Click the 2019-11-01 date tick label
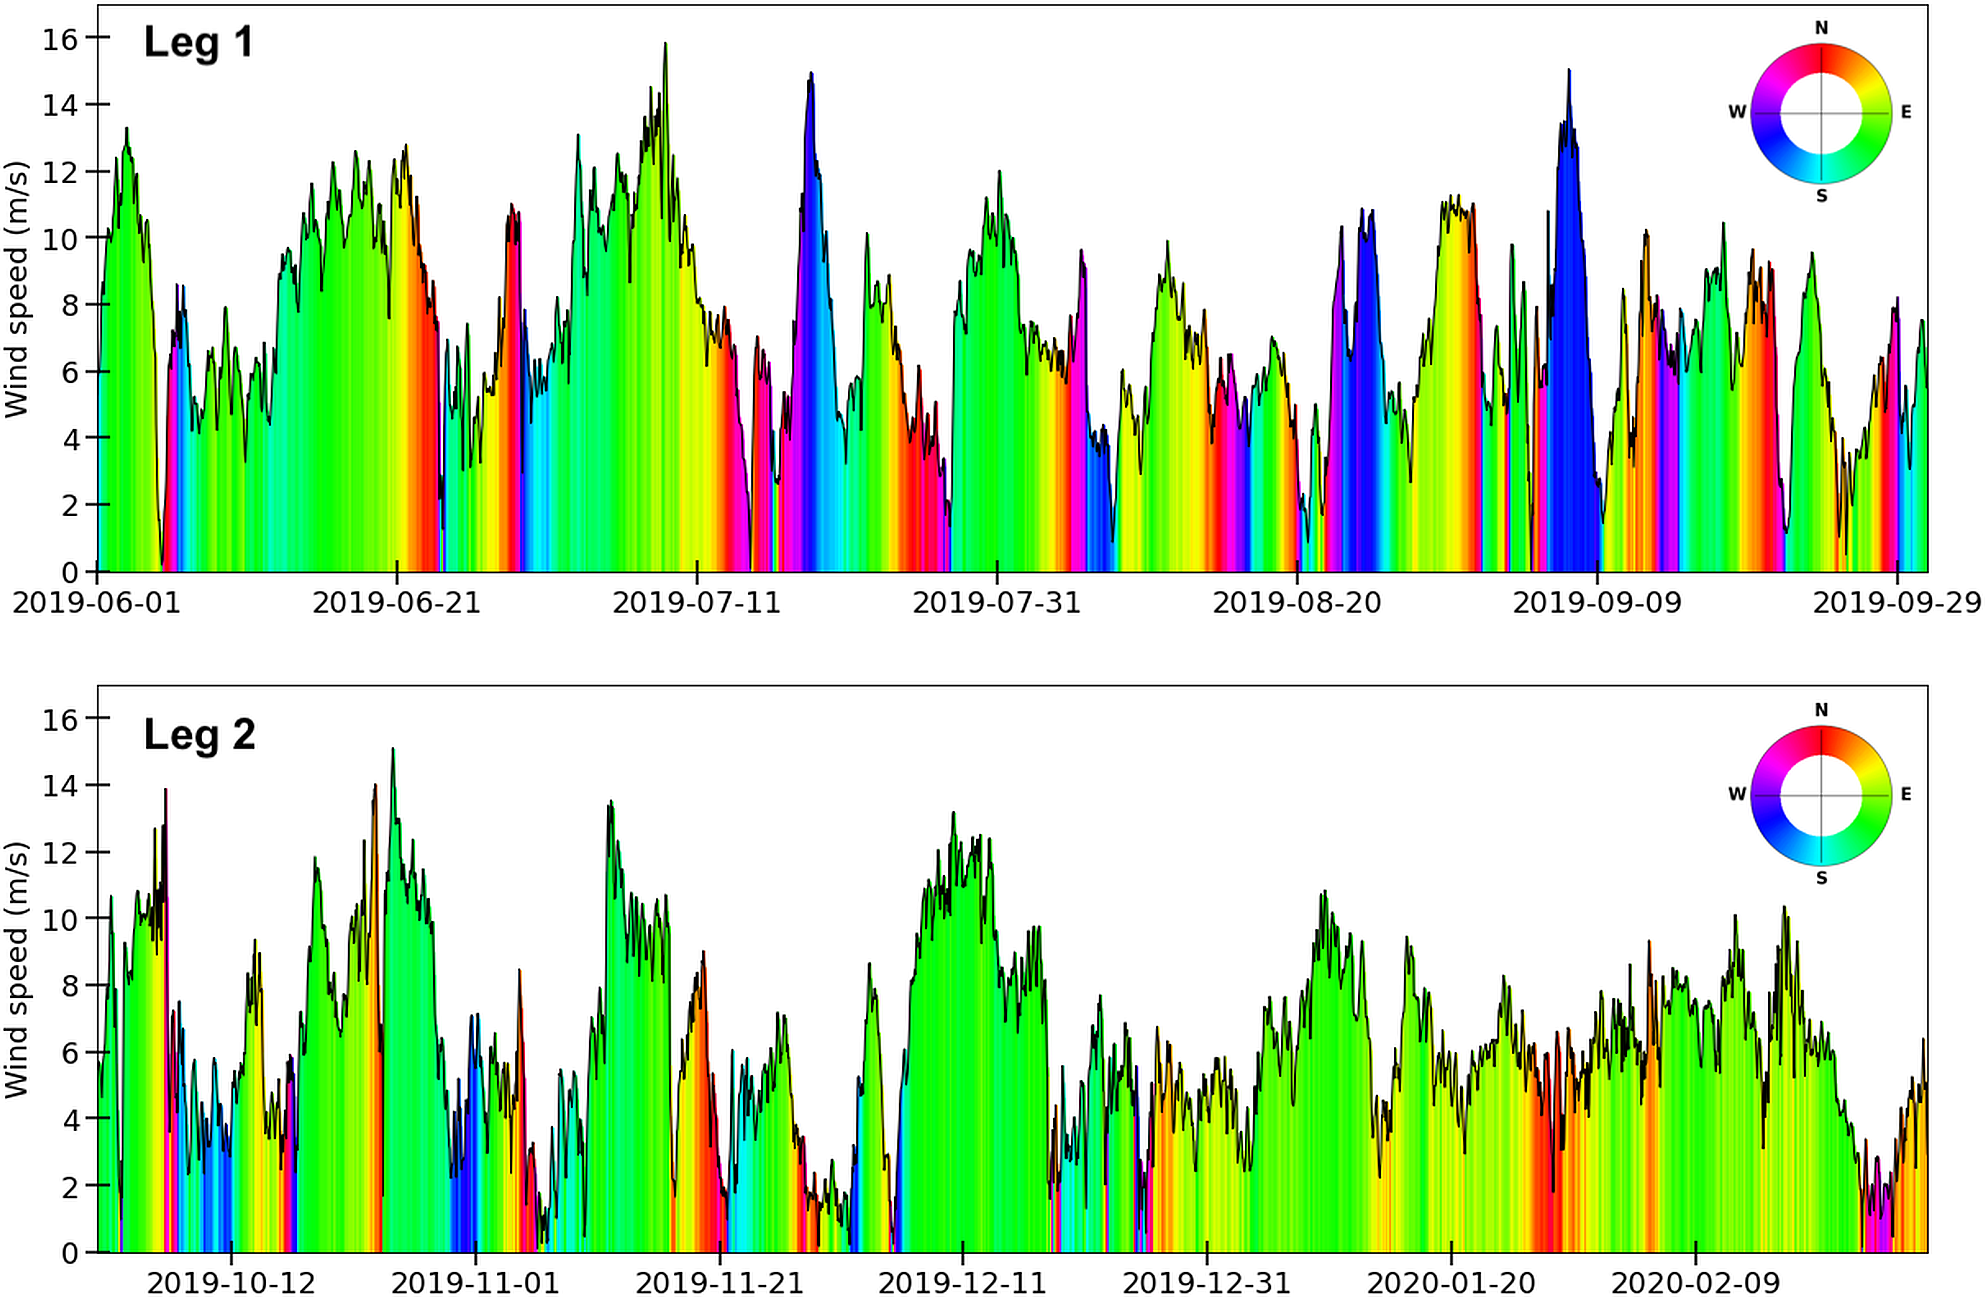 coord(475,1283)
